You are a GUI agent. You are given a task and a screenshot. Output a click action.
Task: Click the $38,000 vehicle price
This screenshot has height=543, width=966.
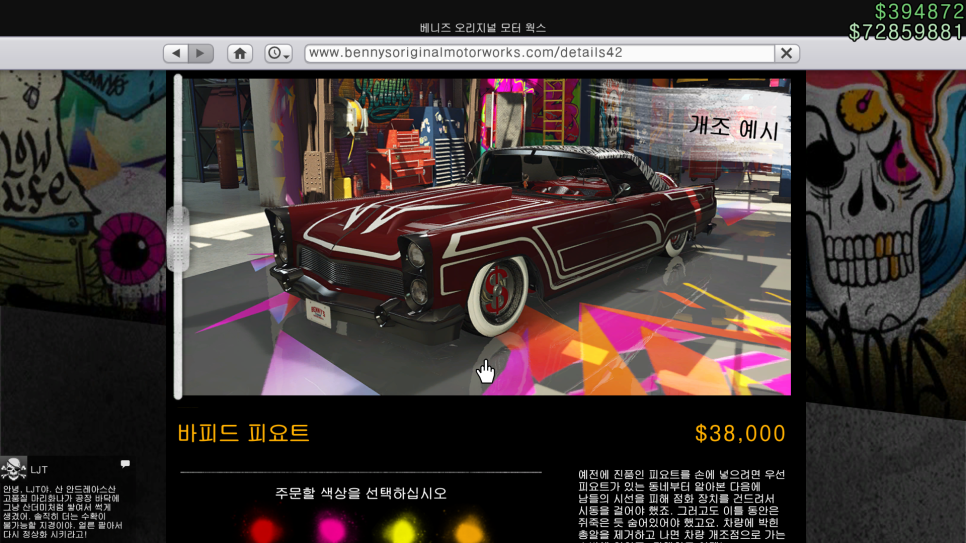click(x=740, y=433)
